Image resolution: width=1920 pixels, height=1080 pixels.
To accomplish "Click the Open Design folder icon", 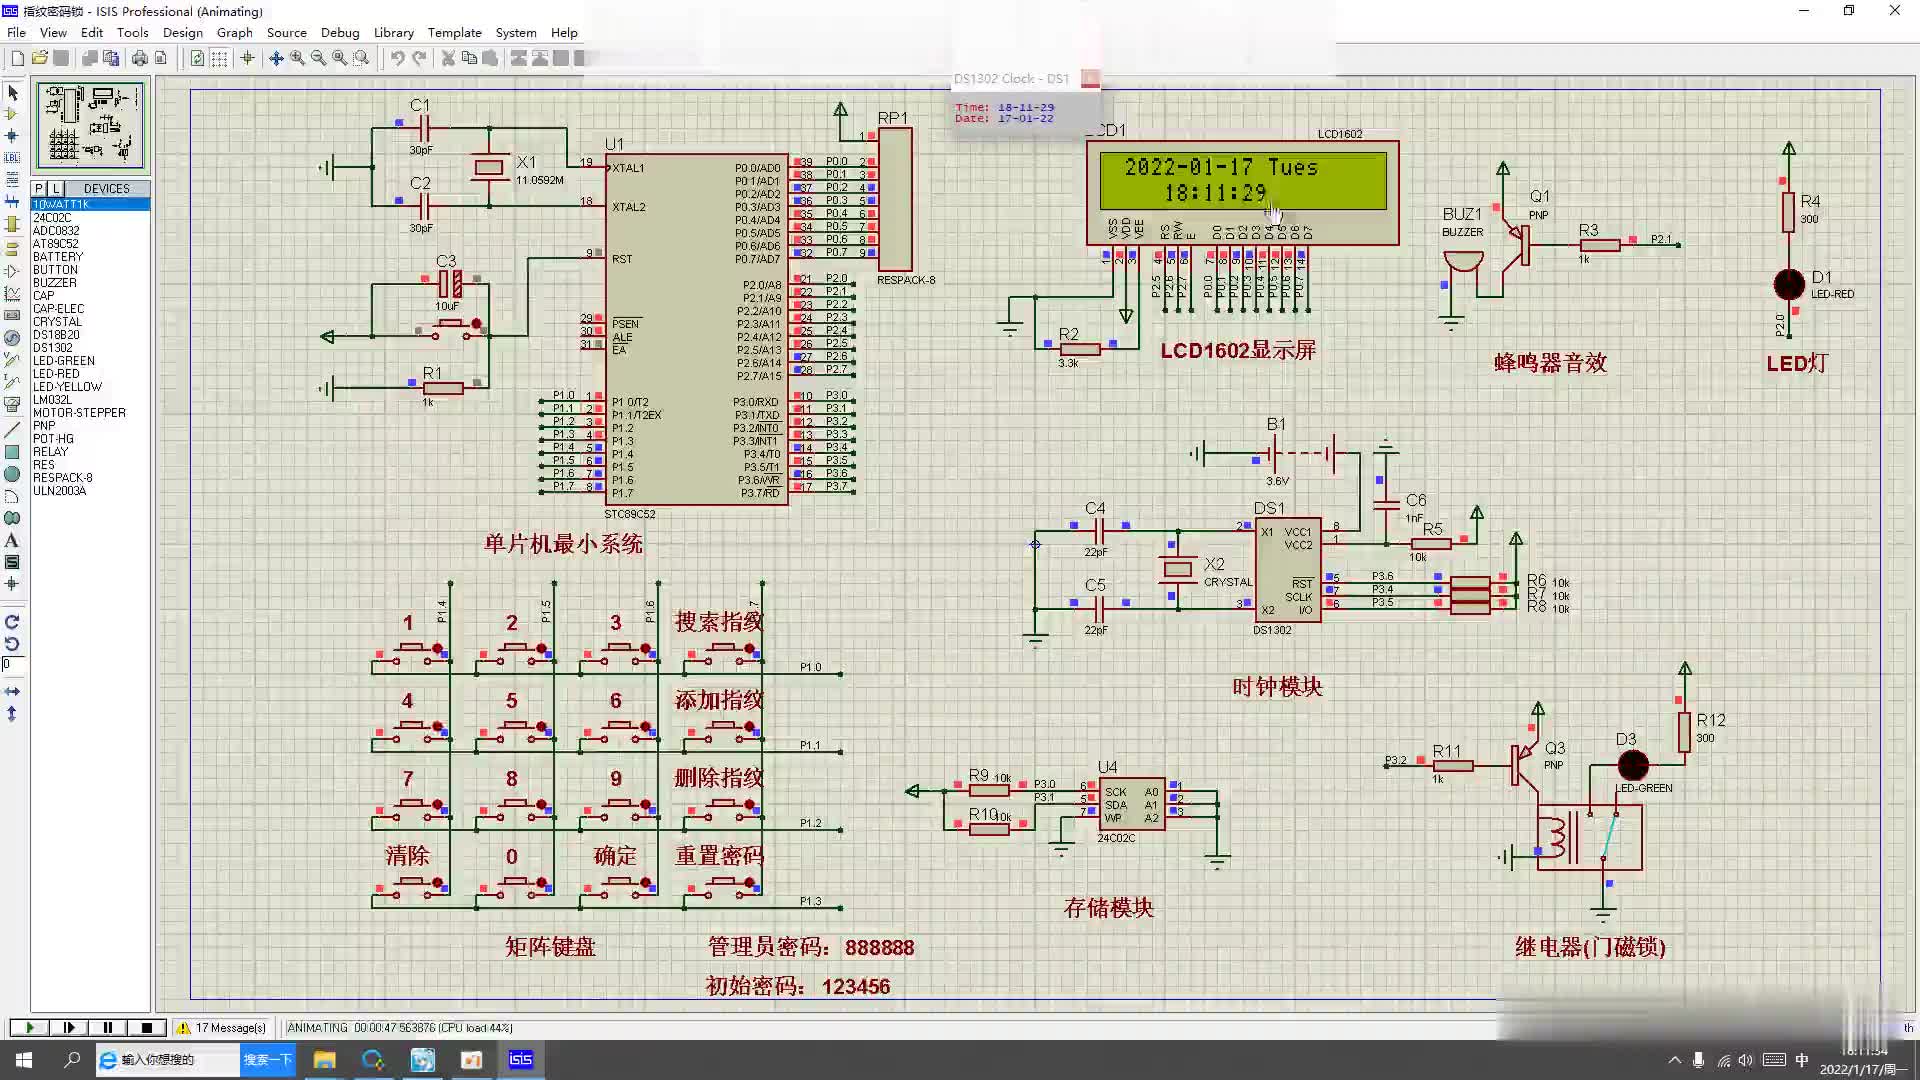I will point(39,58).
